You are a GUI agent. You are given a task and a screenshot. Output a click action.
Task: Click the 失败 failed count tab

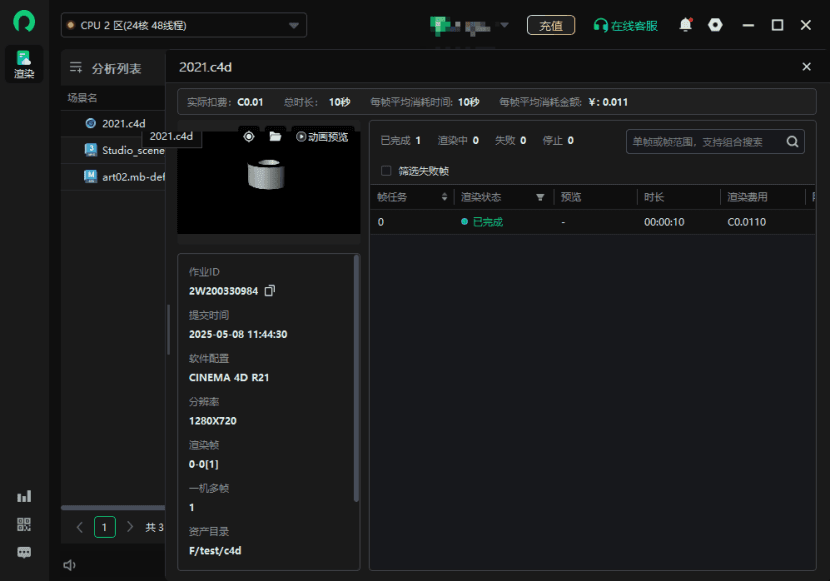tap(510, 140)
